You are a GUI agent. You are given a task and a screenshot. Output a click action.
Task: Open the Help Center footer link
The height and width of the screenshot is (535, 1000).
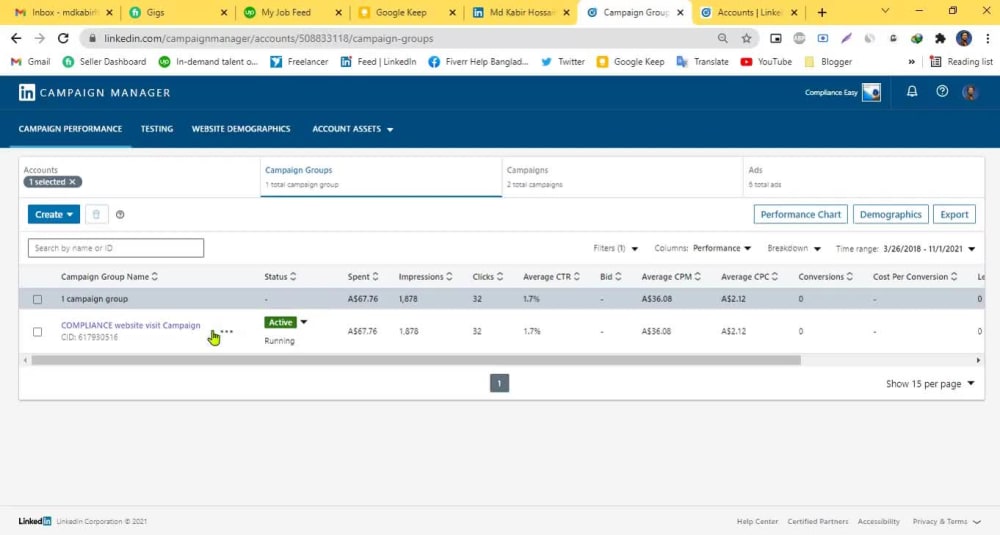(757, 522)
